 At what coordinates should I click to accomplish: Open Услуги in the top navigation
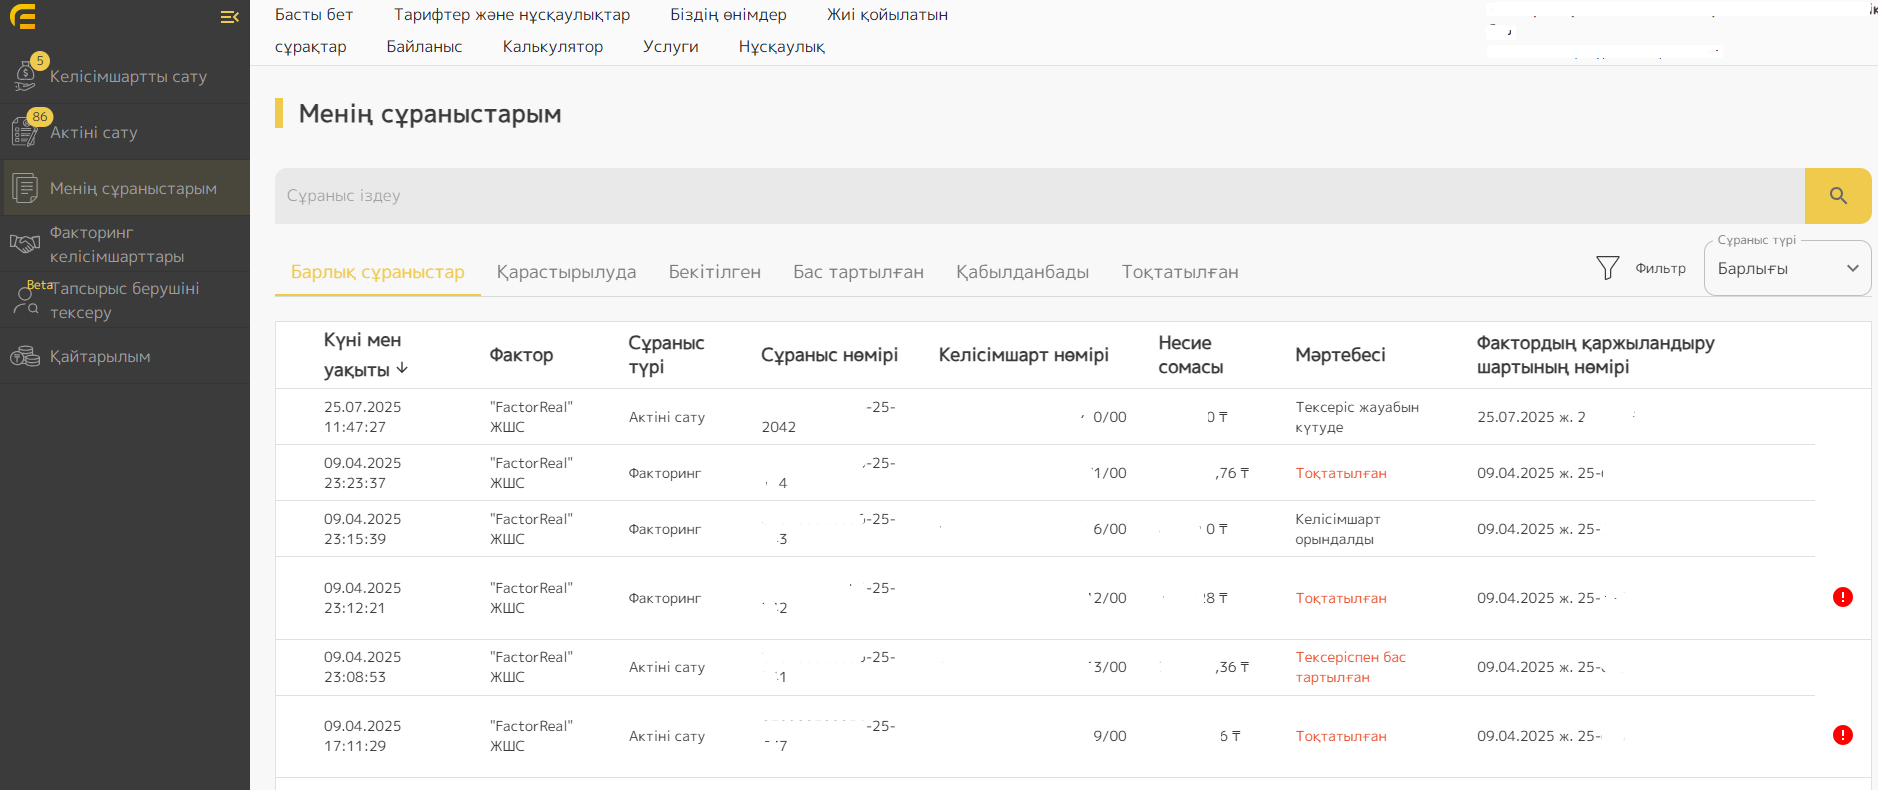coord(671,47)
